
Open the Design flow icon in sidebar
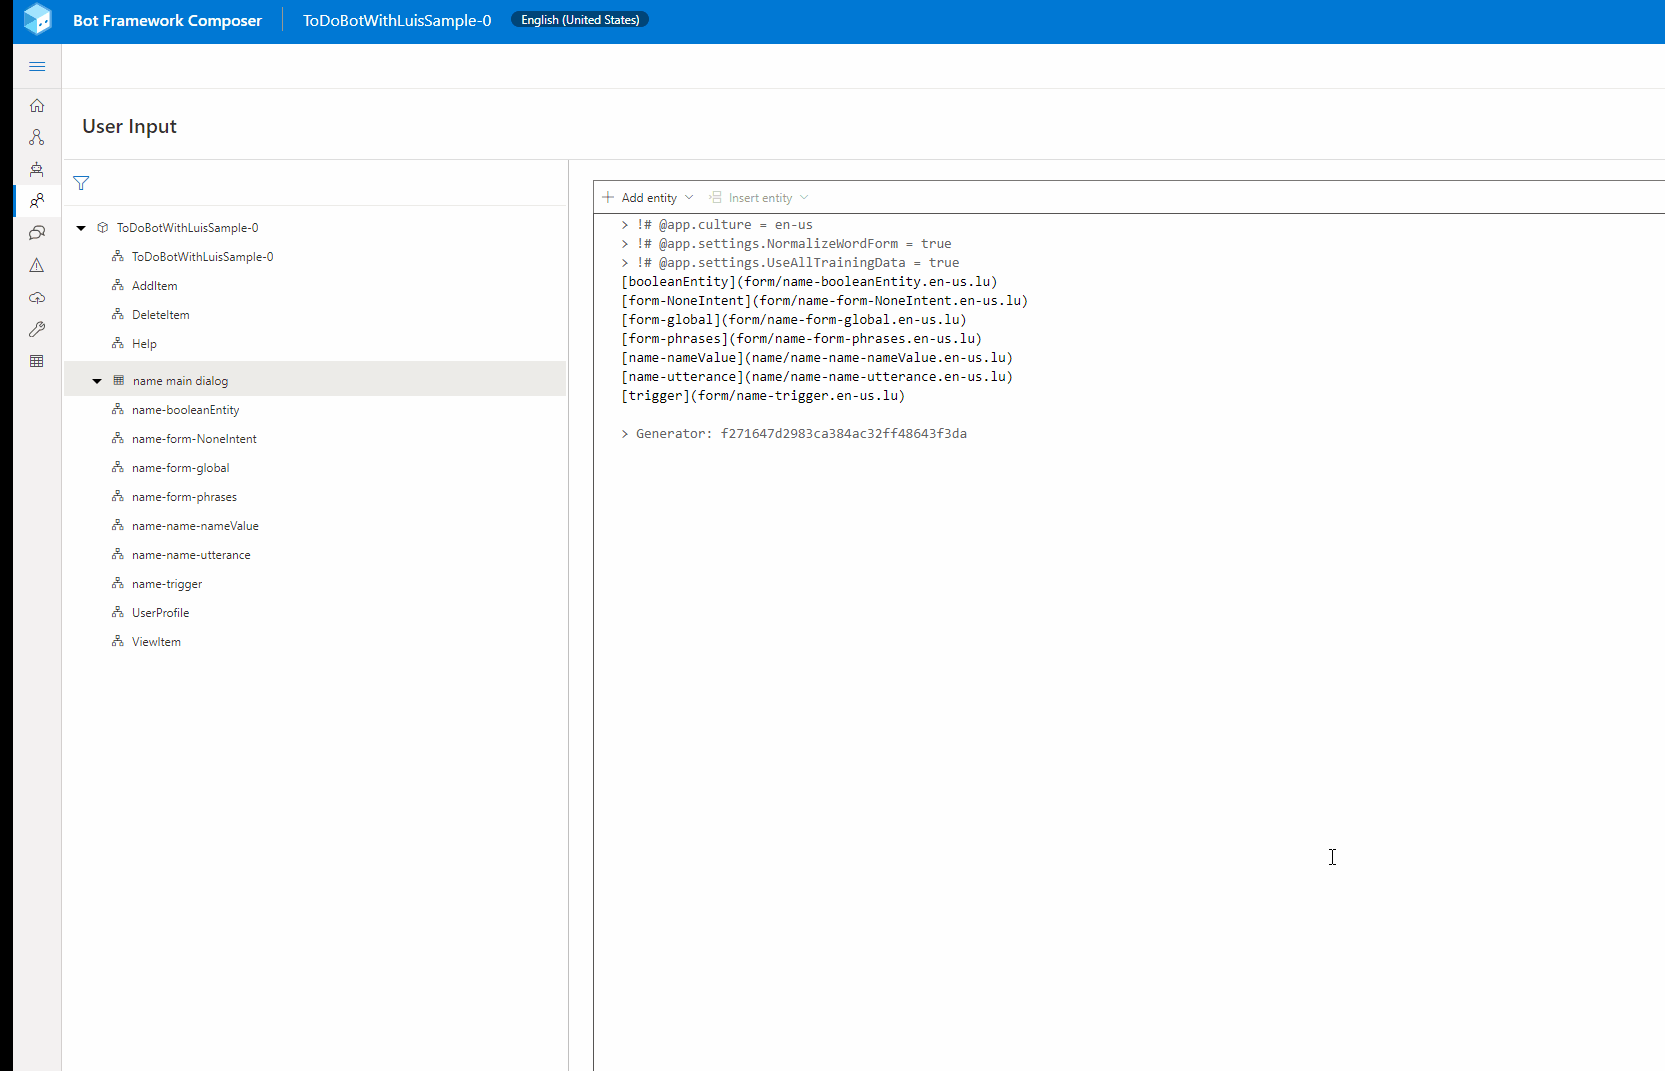(x=37, y=137)
